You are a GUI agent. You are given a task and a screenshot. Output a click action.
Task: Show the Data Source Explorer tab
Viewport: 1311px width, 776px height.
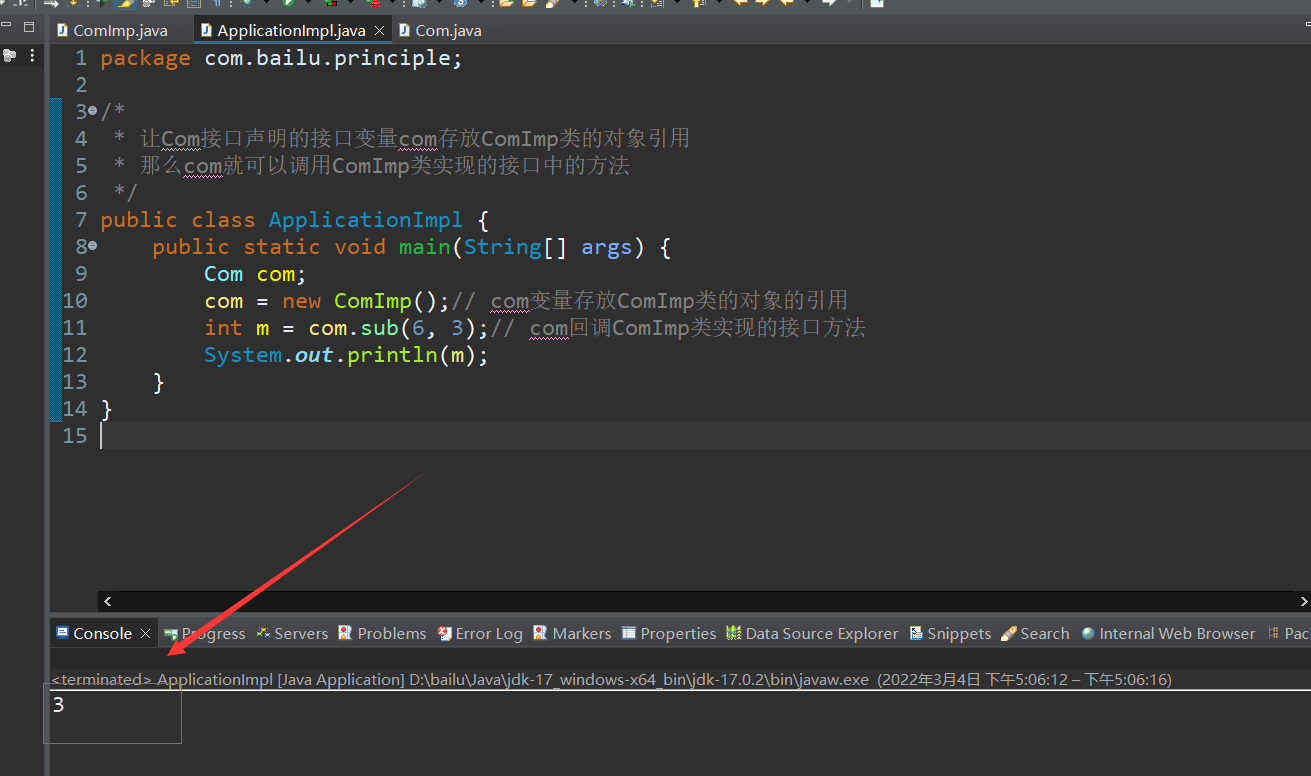(x=812, y=633)
